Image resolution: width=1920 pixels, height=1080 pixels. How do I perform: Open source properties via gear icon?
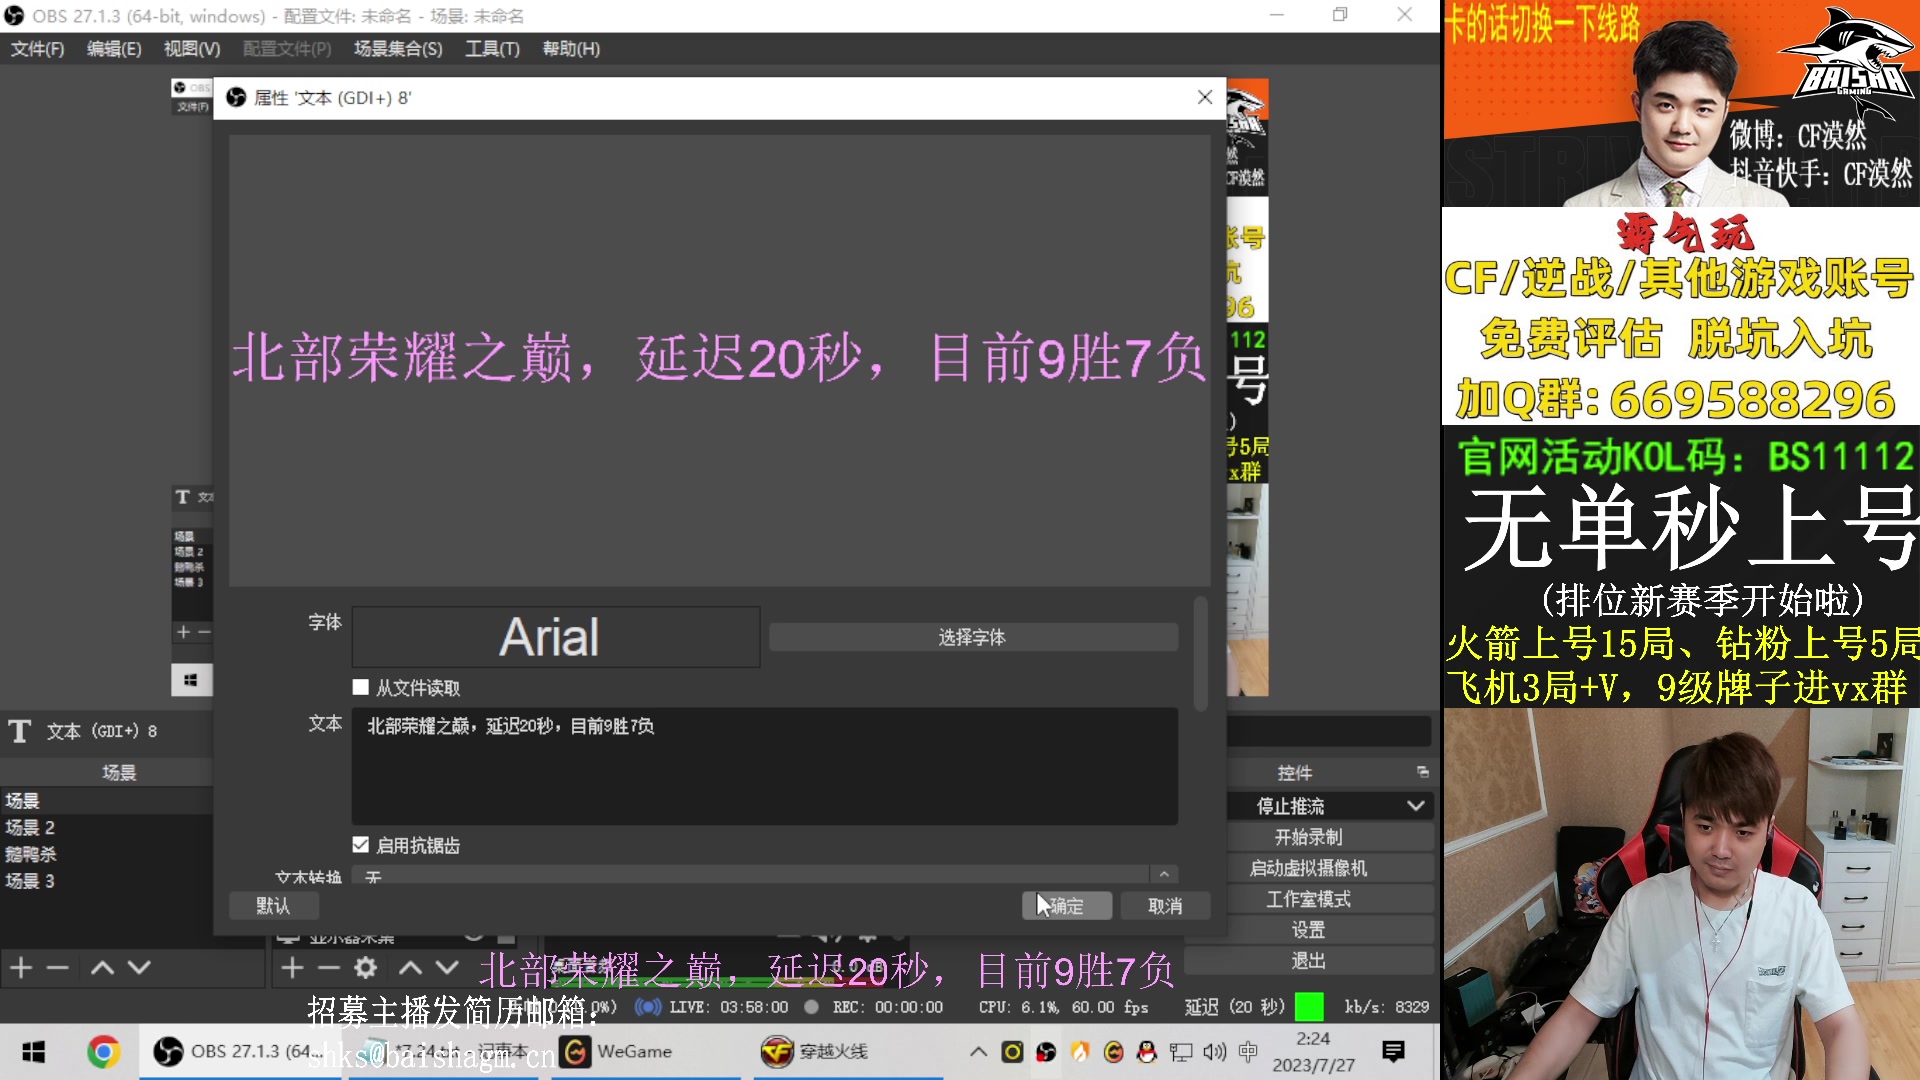click(x=366, y=967)
